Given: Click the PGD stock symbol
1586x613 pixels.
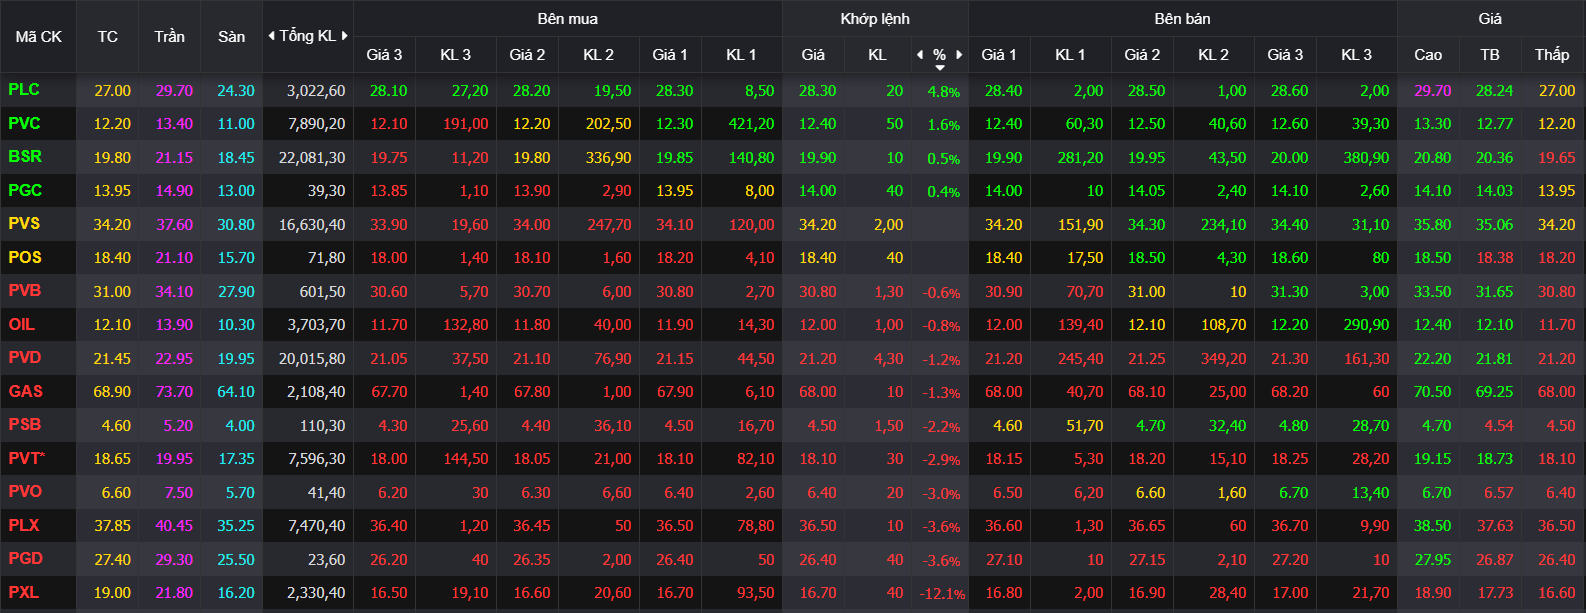Looking at the screenshot, I should [x=25, y=559].
